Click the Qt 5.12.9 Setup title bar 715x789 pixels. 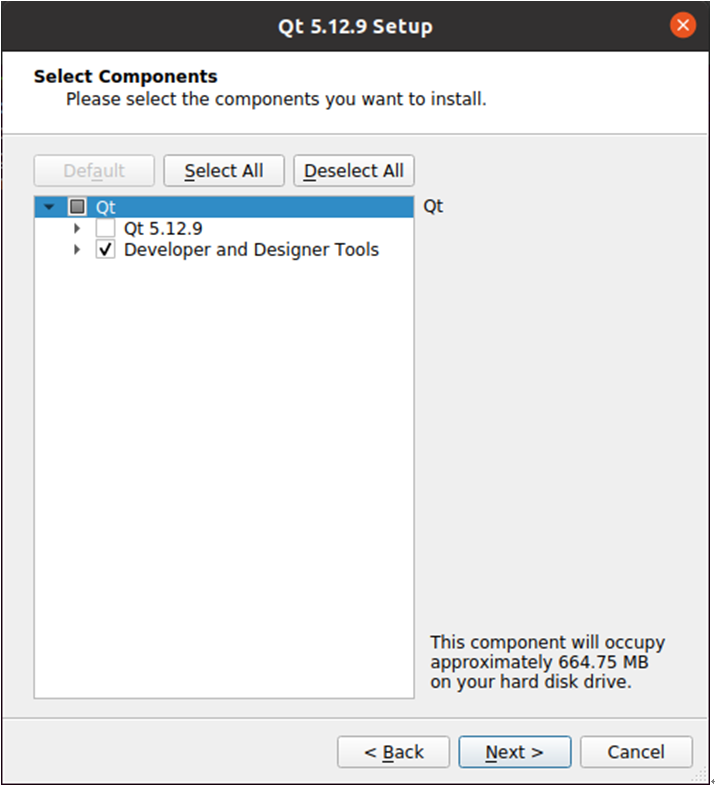click(x=355, y=26)
